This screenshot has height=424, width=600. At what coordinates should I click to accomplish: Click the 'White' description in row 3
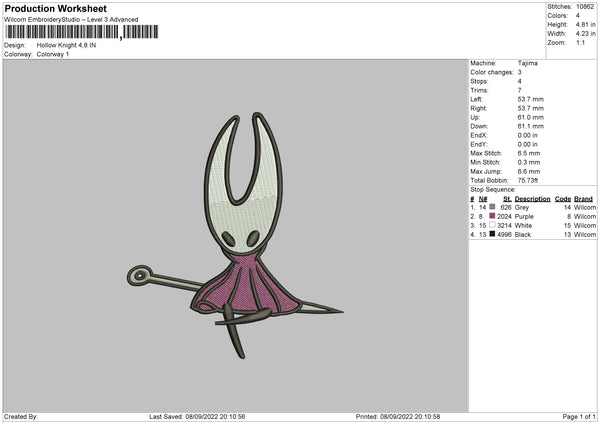pos(523,225)
